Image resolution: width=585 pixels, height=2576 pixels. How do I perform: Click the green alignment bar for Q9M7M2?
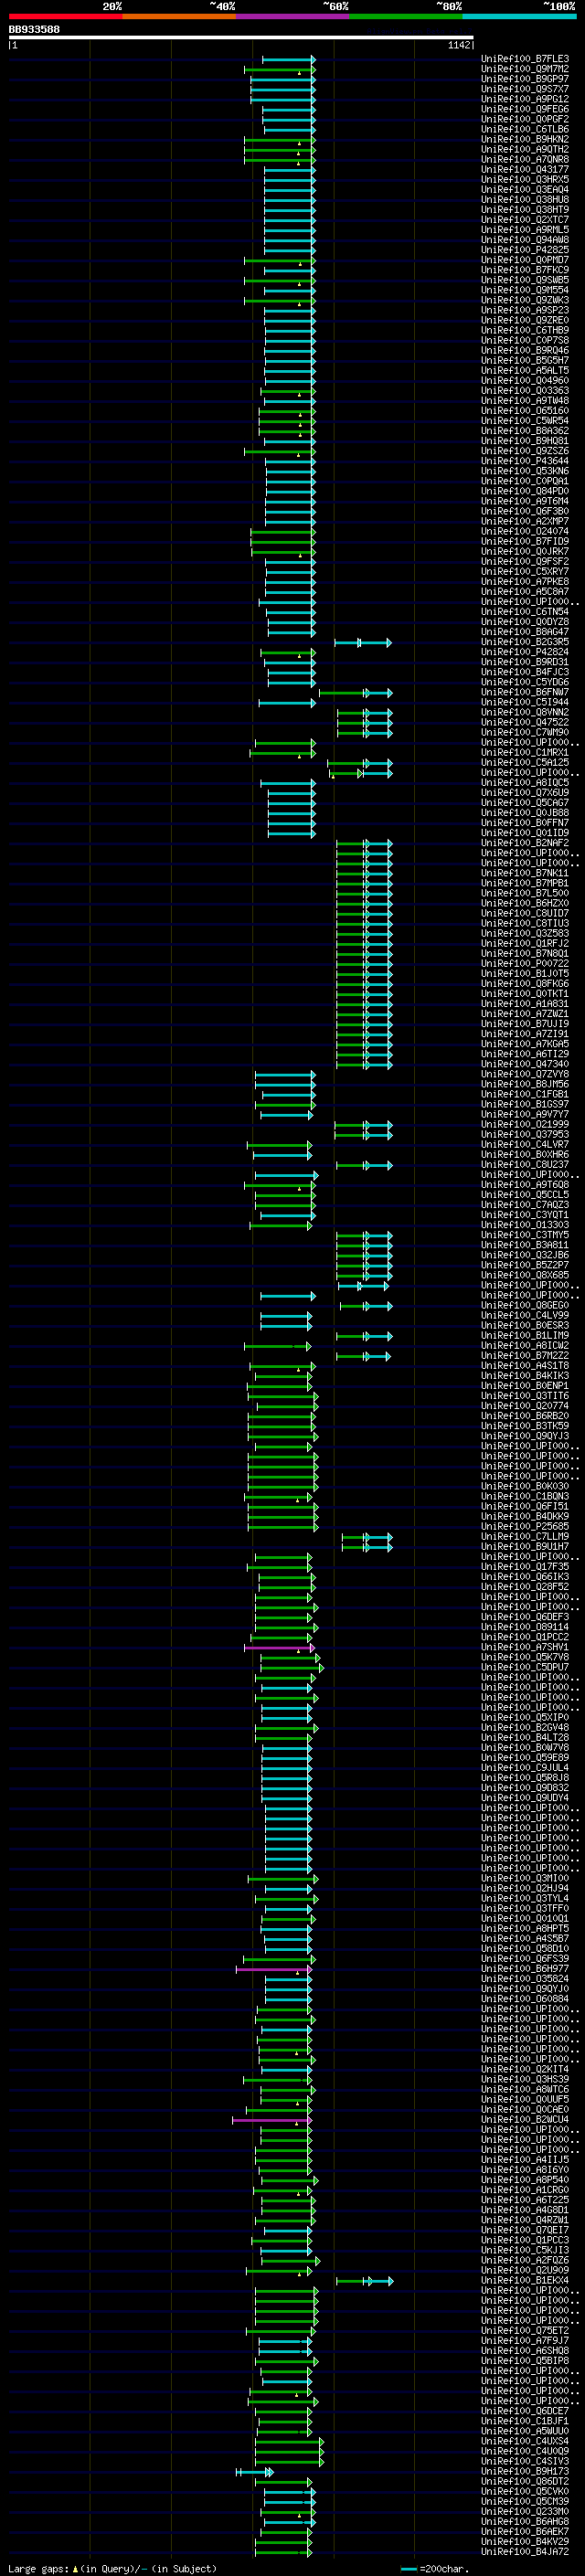tap(280, 70)
